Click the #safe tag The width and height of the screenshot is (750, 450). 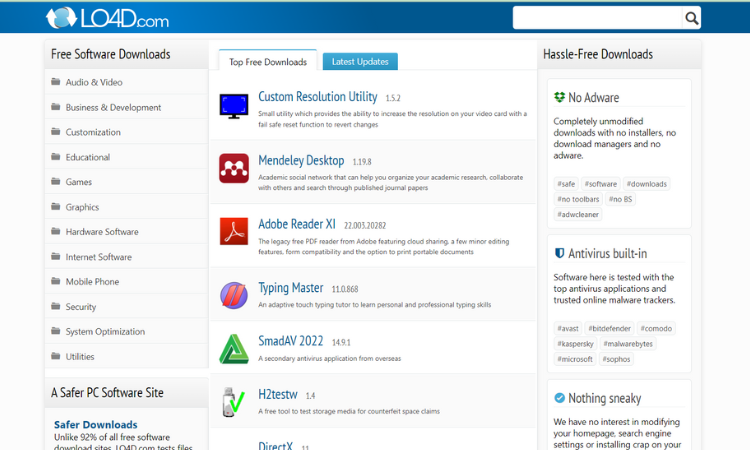pos(566,184)
